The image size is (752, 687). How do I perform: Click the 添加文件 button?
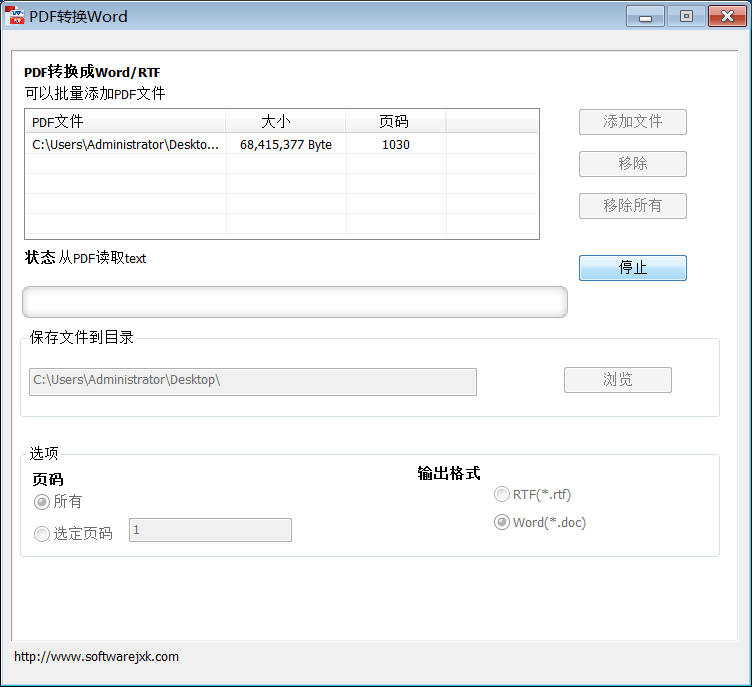click(x=633, y=122)
